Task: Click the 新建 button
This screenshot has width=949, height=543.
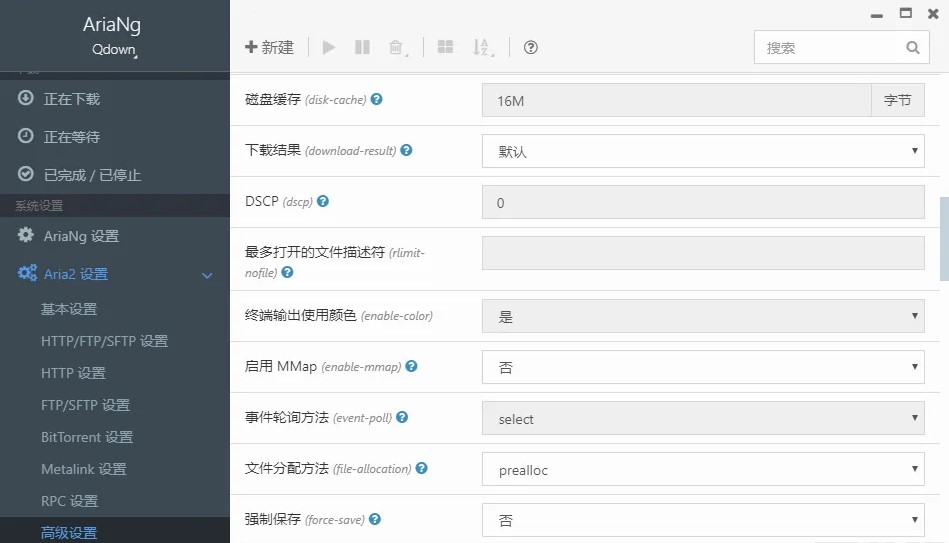Action: (x=270, y=47)
